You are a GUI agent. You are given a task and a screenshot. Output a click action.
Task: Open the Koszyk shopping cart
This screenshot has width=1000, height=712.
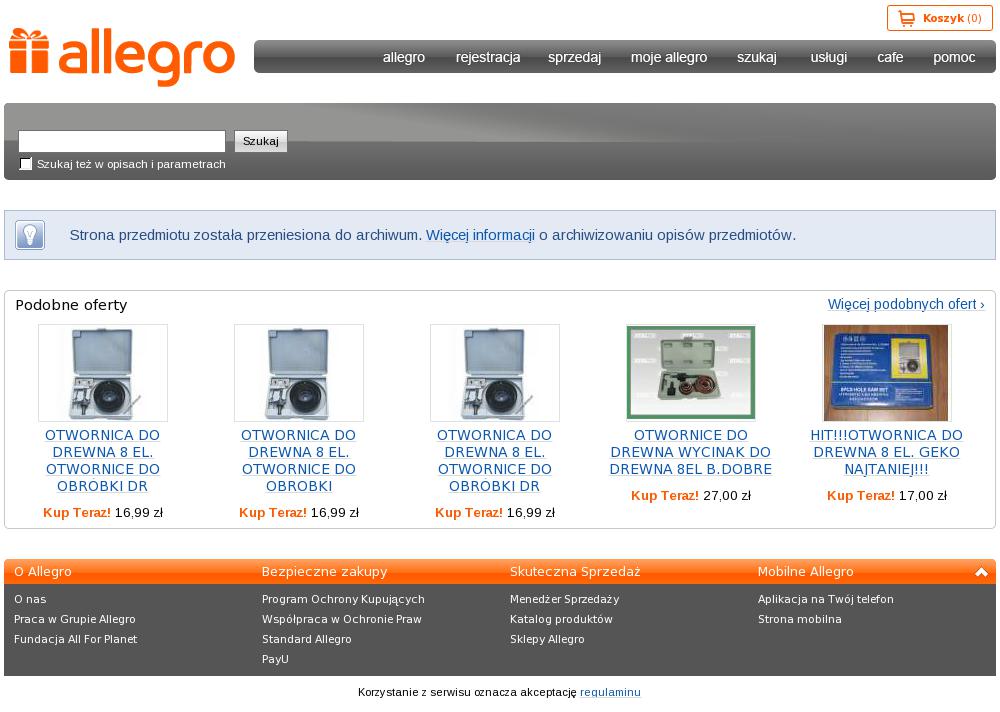939,19
